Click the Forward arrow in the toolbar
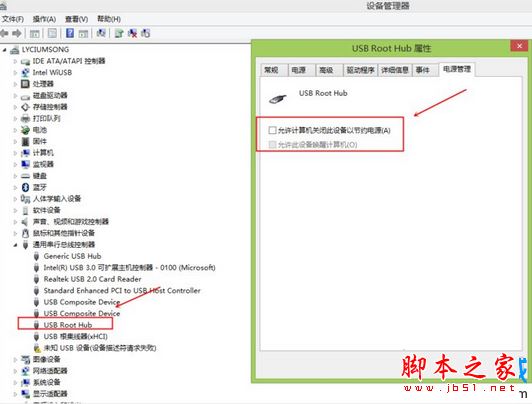Image resolution: width=532 pixels, height=404 pixels. pyautogui.click(x=17, y=33)
